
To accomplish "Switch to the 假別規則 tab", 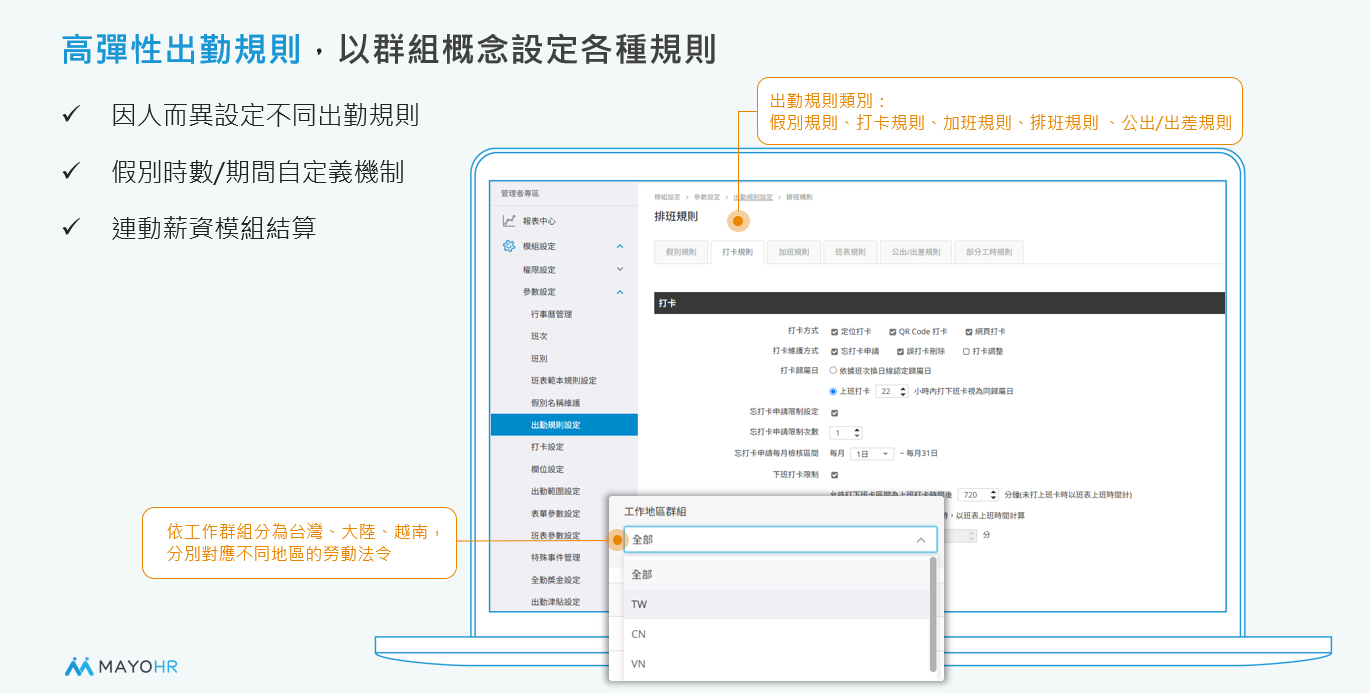I will [x=681, y=252].
